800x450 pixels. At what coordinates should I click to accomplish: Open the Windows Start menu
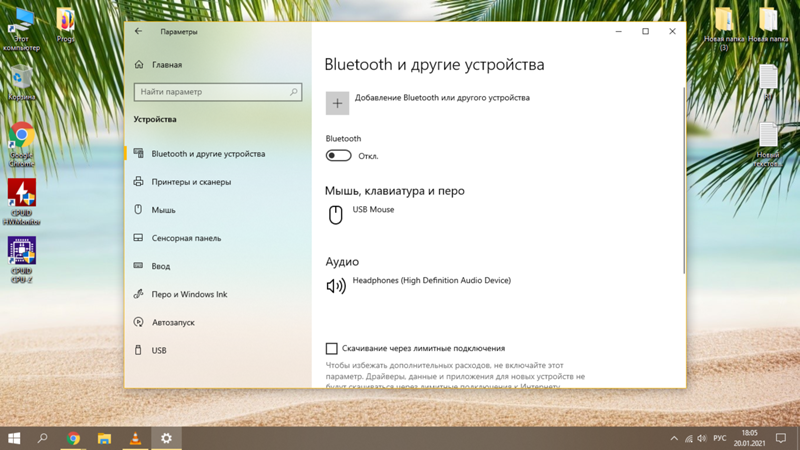click(14, 438)
